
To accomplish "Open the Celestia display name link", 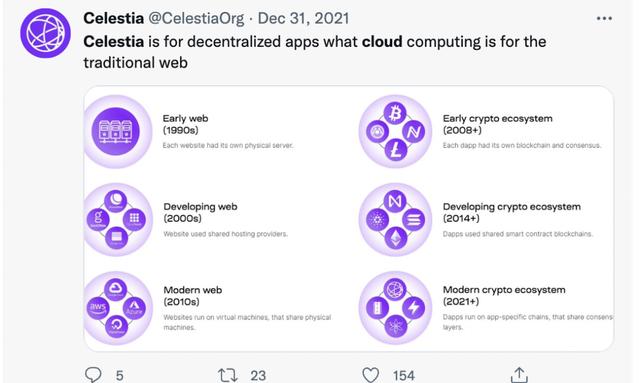I will point(113,18).
